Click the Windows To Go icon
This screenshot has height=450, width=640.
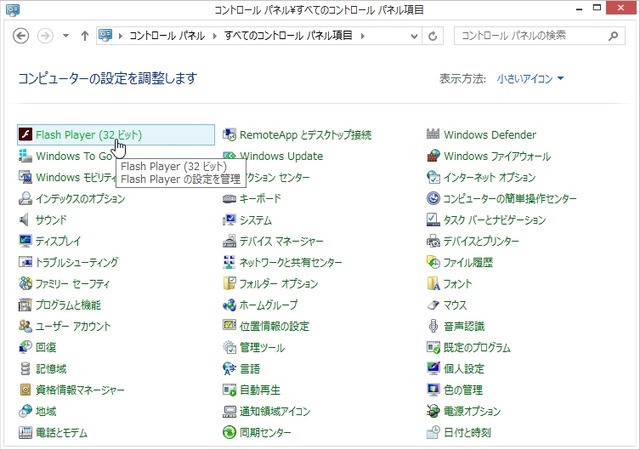(x=25, y=156)
